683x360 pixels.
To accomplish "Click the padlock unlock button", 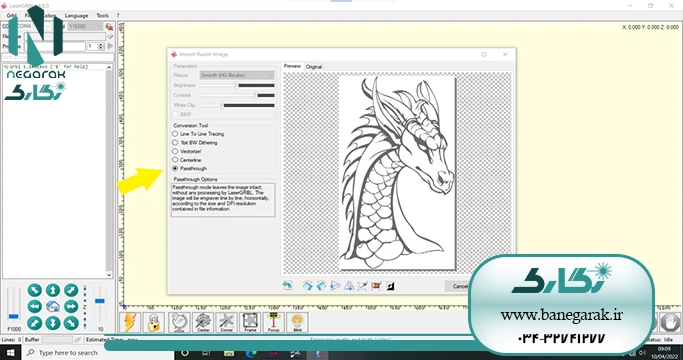I will [x=153, y=323].
